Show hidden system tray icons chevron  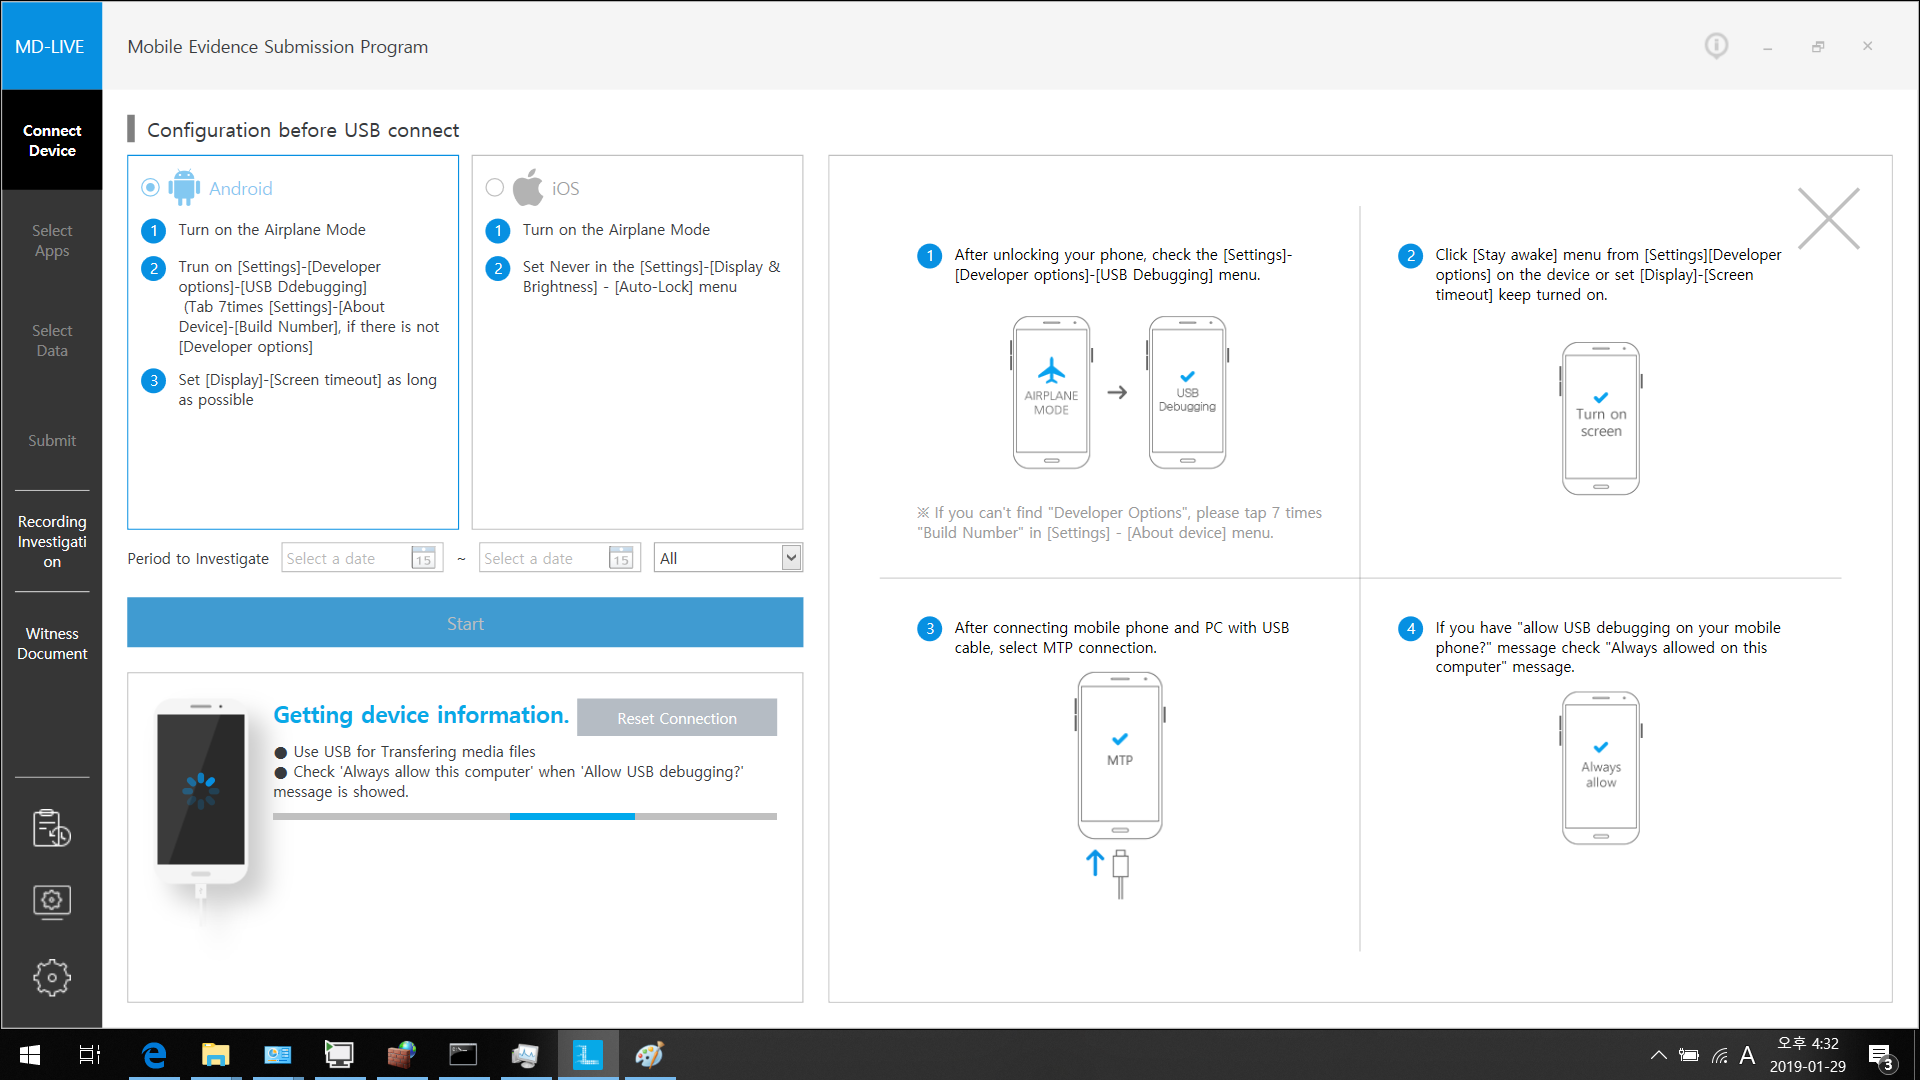1658,1055
